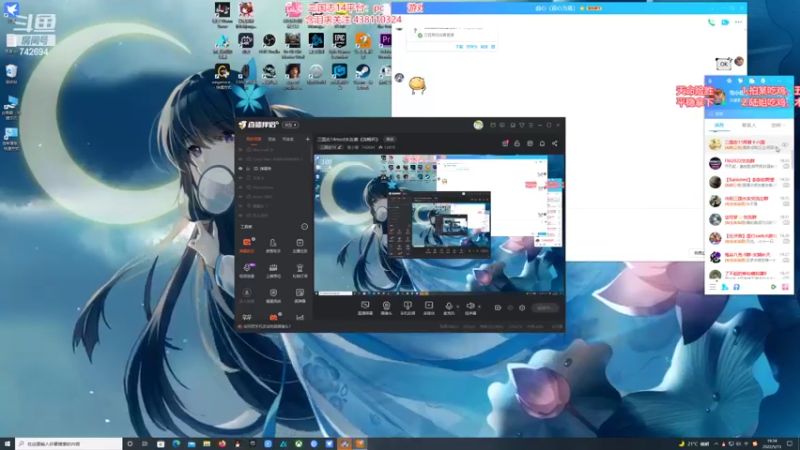This screenshot has height=450, width=800.
Task: Click the microphone icon in the streaming toolbar
Action: click(x=449, y=306)
